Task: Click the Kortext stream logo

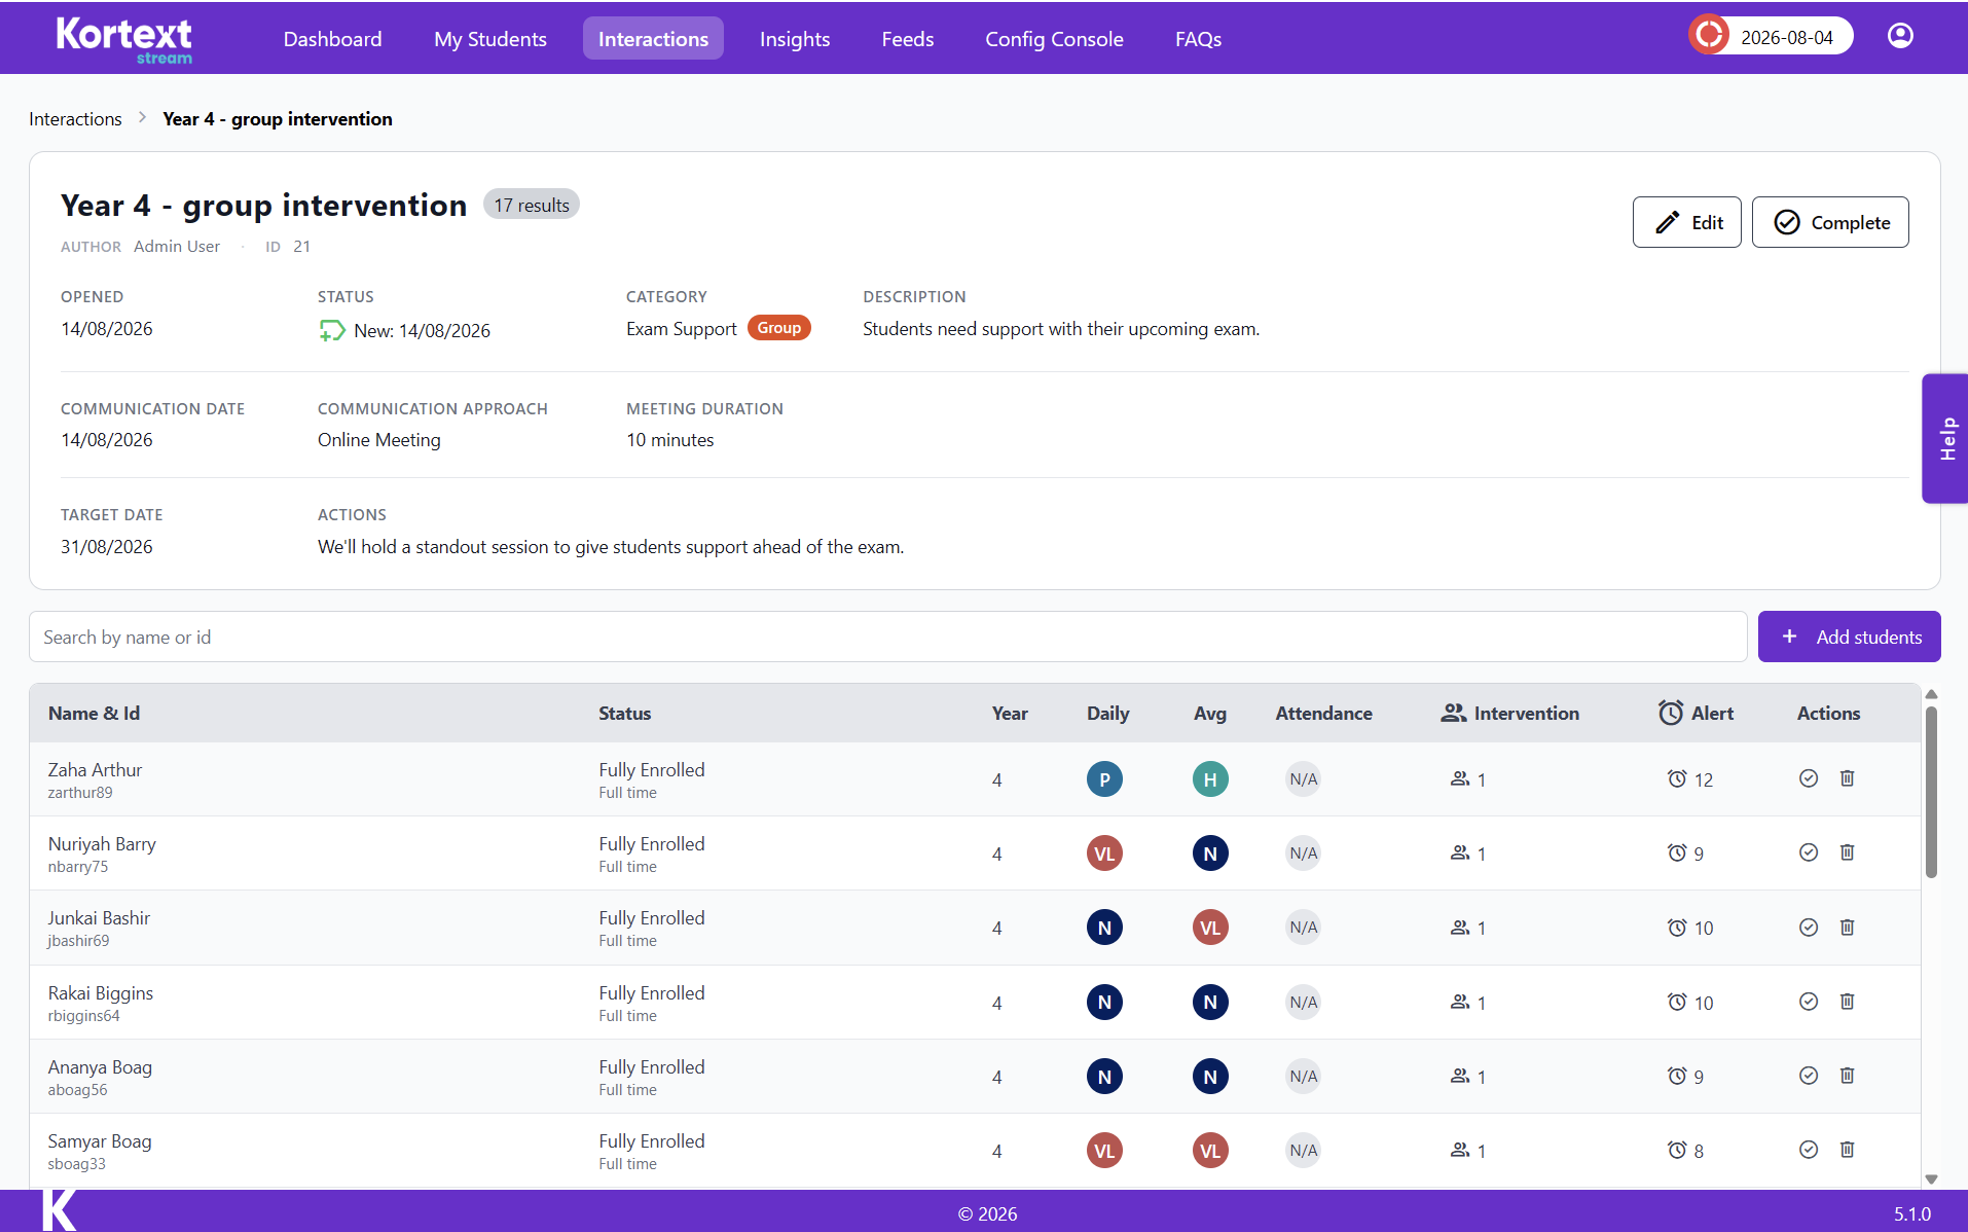Action: point(124,41)
